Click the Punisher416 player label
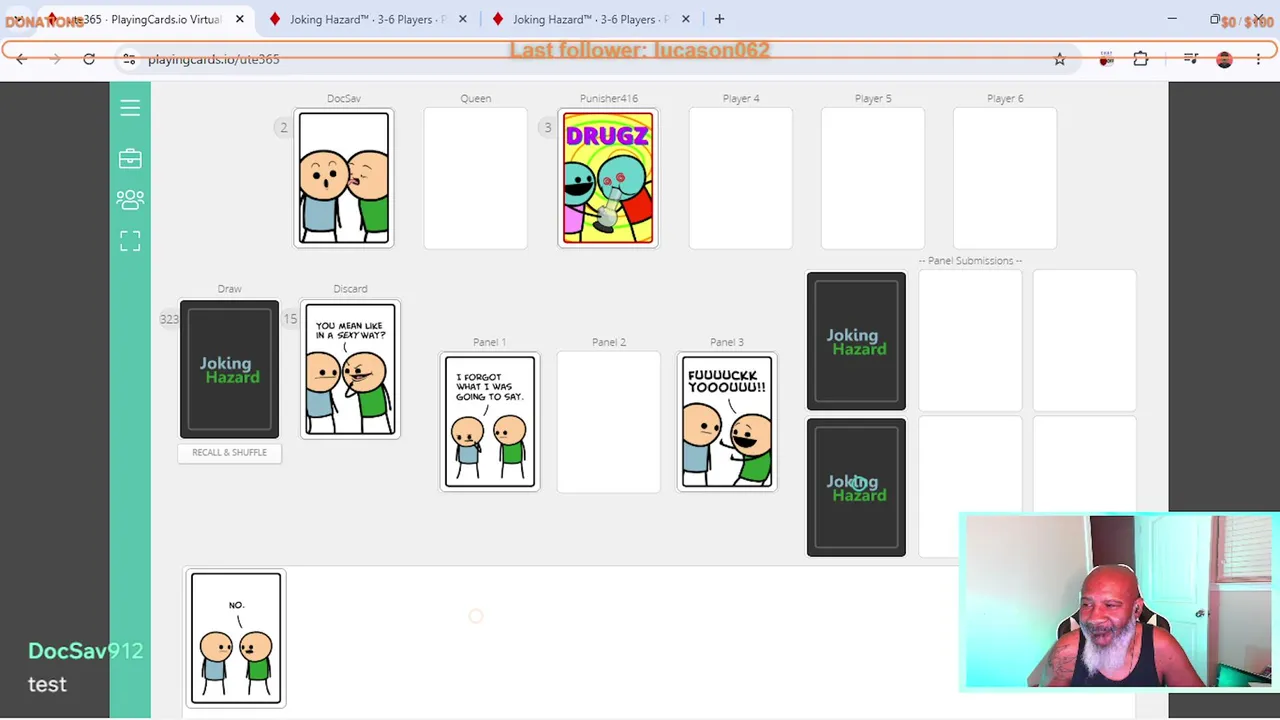Image resolution: width=1280 pixels, height=720 pixels. [609, 98]
